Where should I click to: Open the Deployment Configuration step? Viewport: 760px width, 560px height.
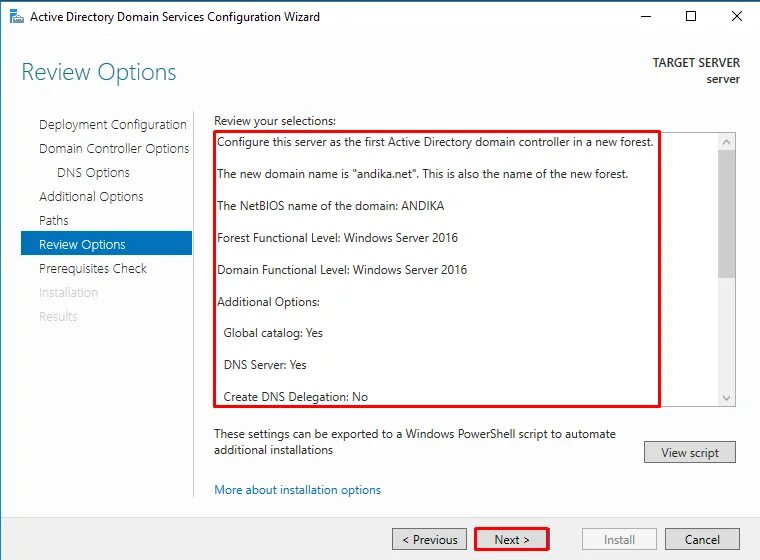point(113,125)
